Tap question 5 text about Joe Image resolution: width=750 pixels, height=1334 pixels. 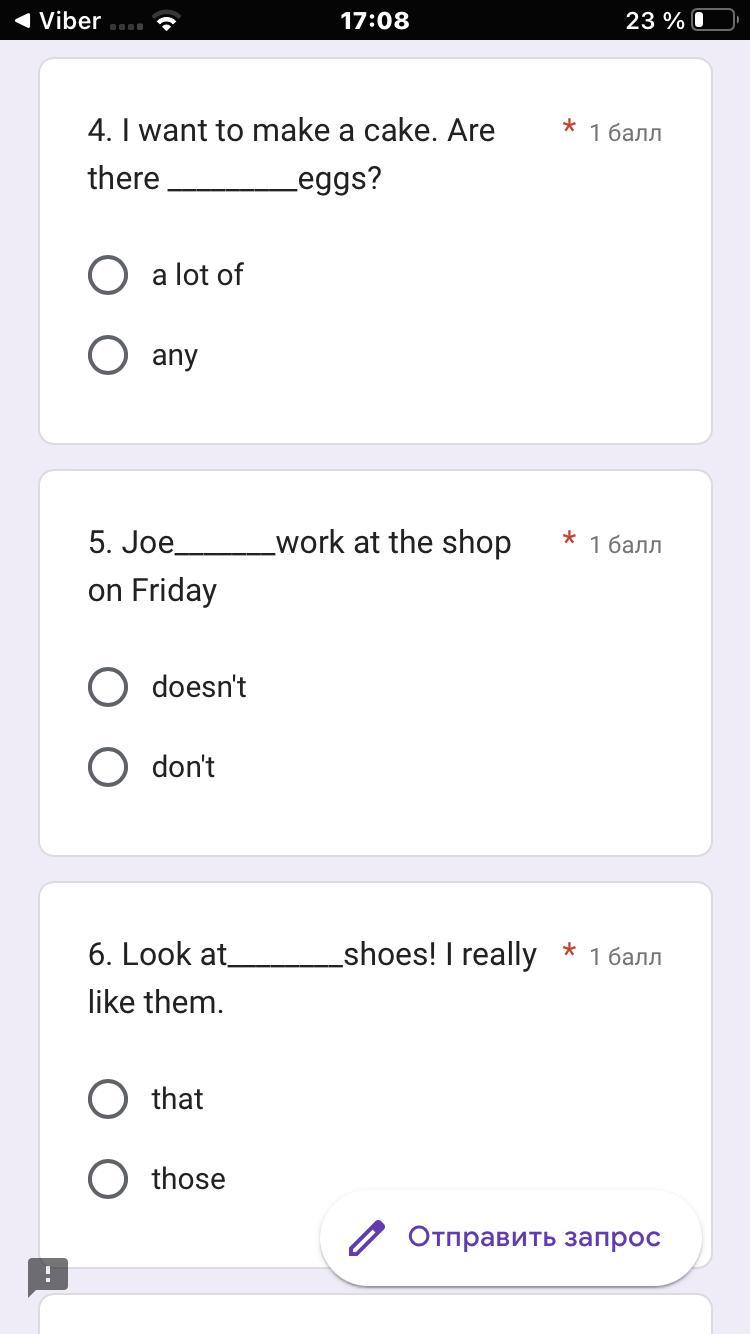299,566
